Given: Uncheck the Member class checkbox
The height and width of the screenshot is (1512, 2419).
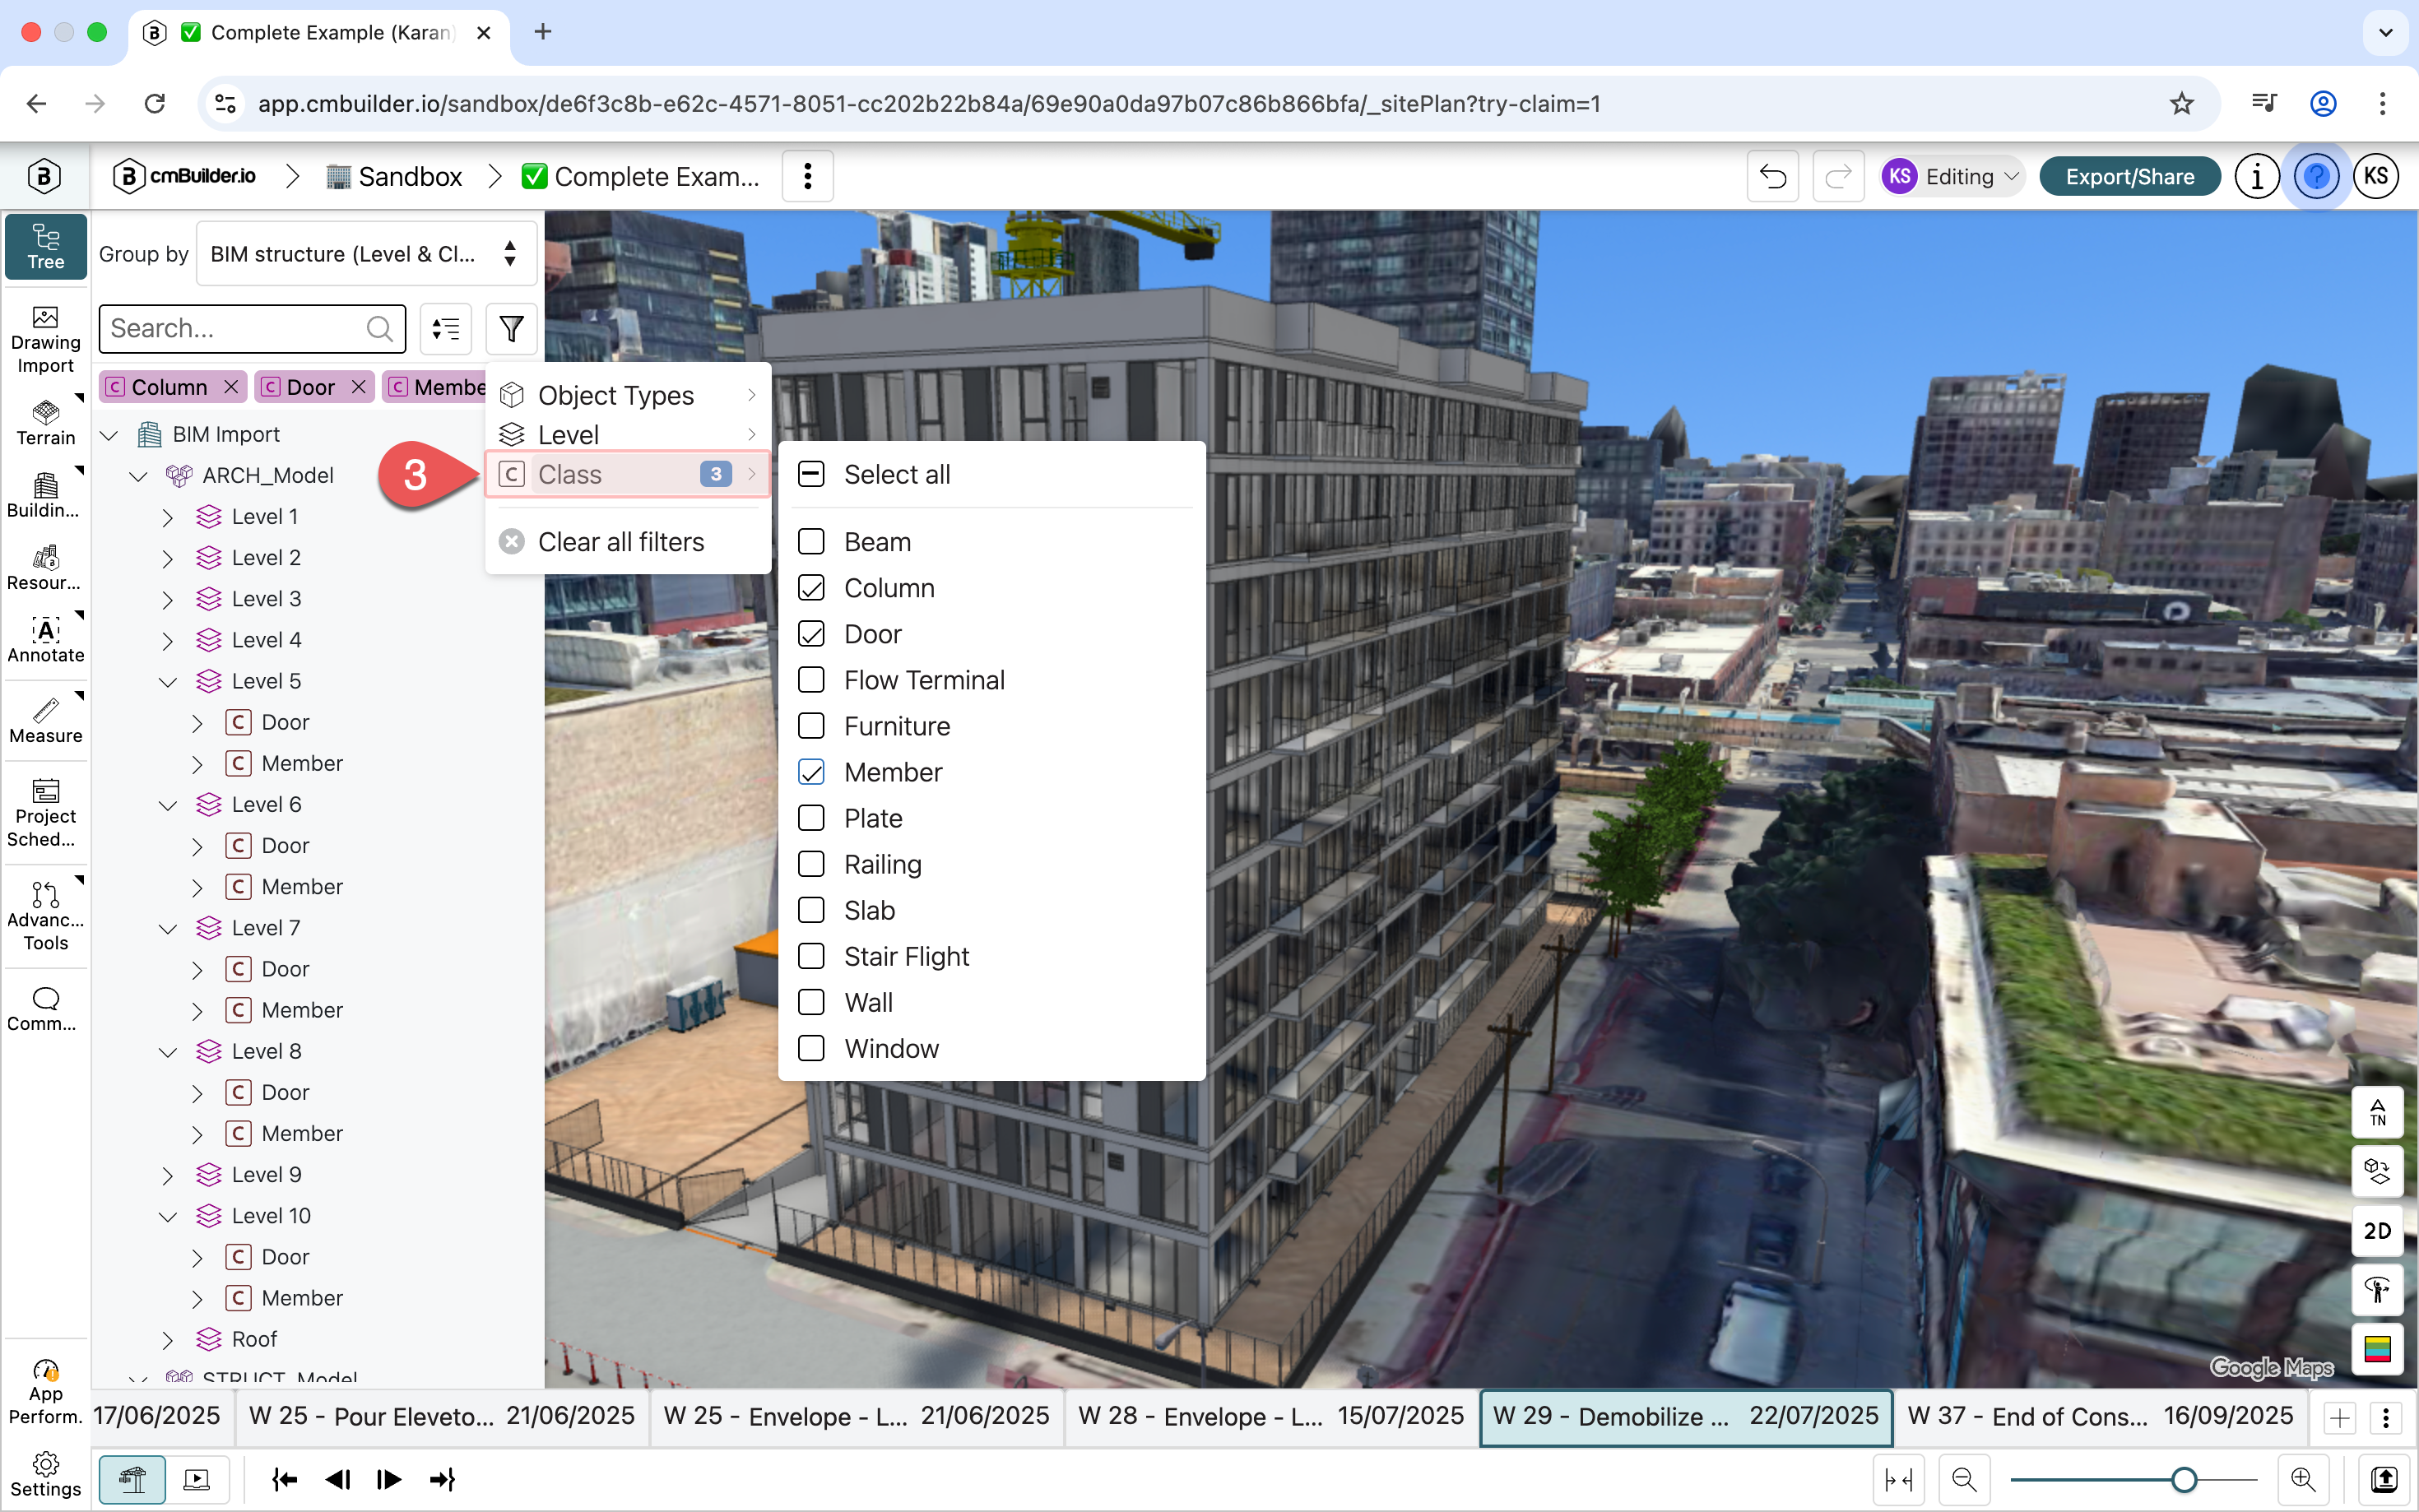Looking at the screenshot, I should 811,772.
